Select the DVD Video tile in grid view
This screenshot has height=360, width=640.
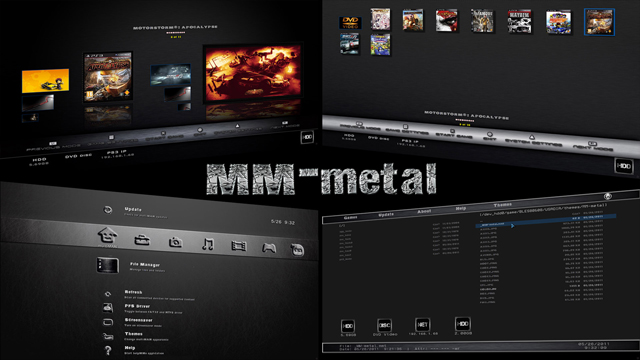tap(350, 22)
